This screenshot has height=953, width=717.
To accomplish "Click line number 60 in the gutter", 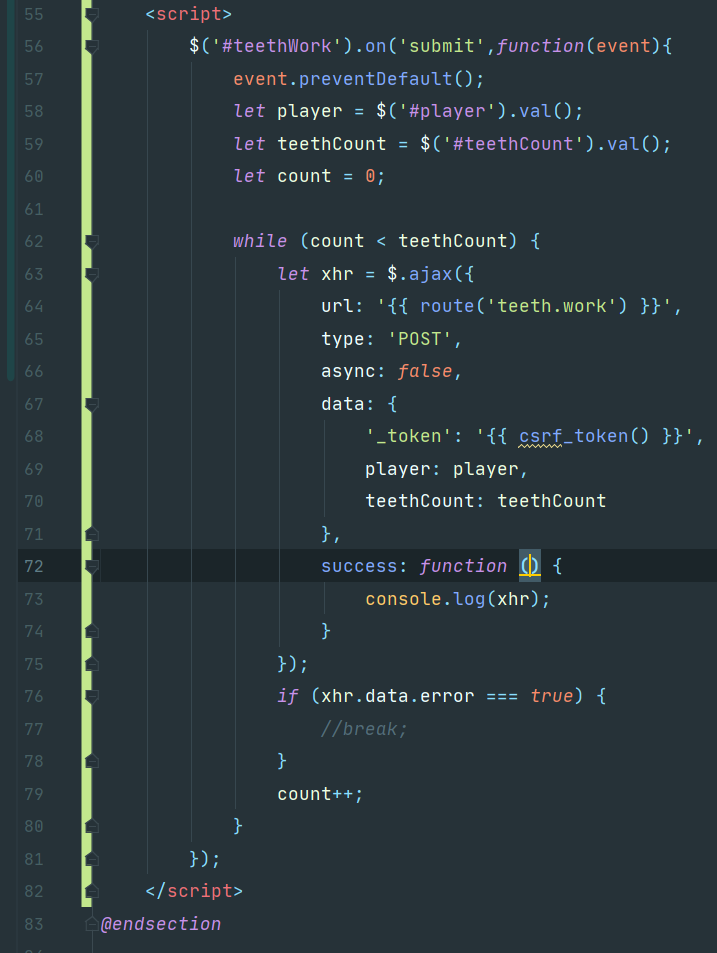I will [34, 176].
